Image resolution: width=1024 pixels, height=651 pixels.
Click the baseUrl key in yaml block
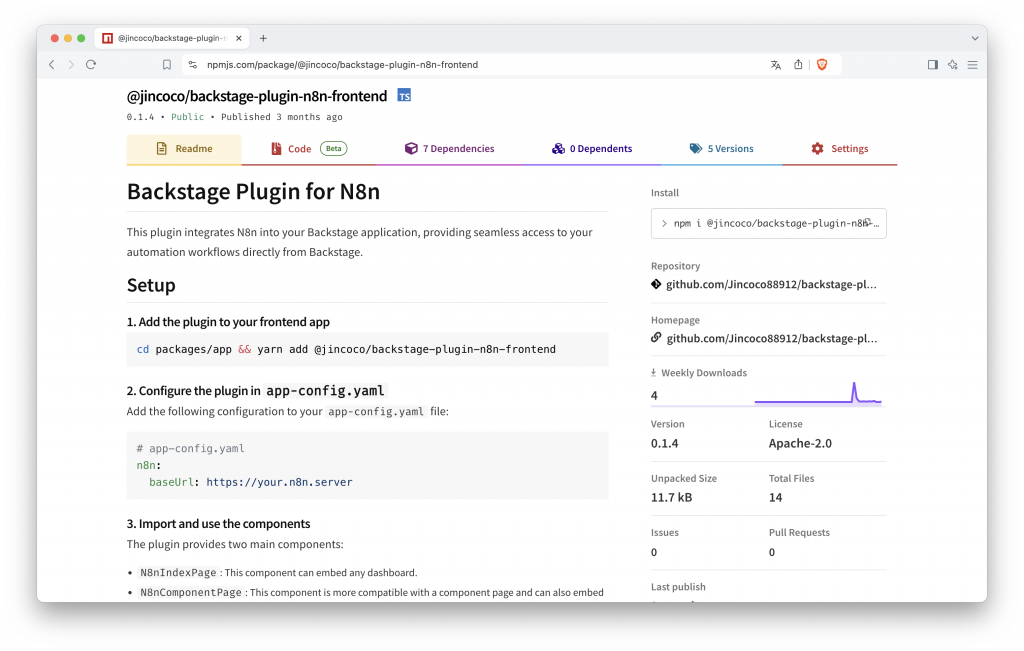171,482
